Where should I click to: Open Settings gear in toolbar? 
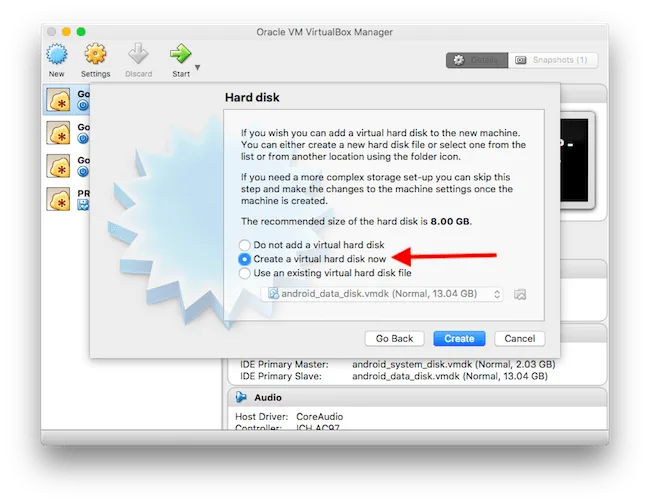[95, 54]
